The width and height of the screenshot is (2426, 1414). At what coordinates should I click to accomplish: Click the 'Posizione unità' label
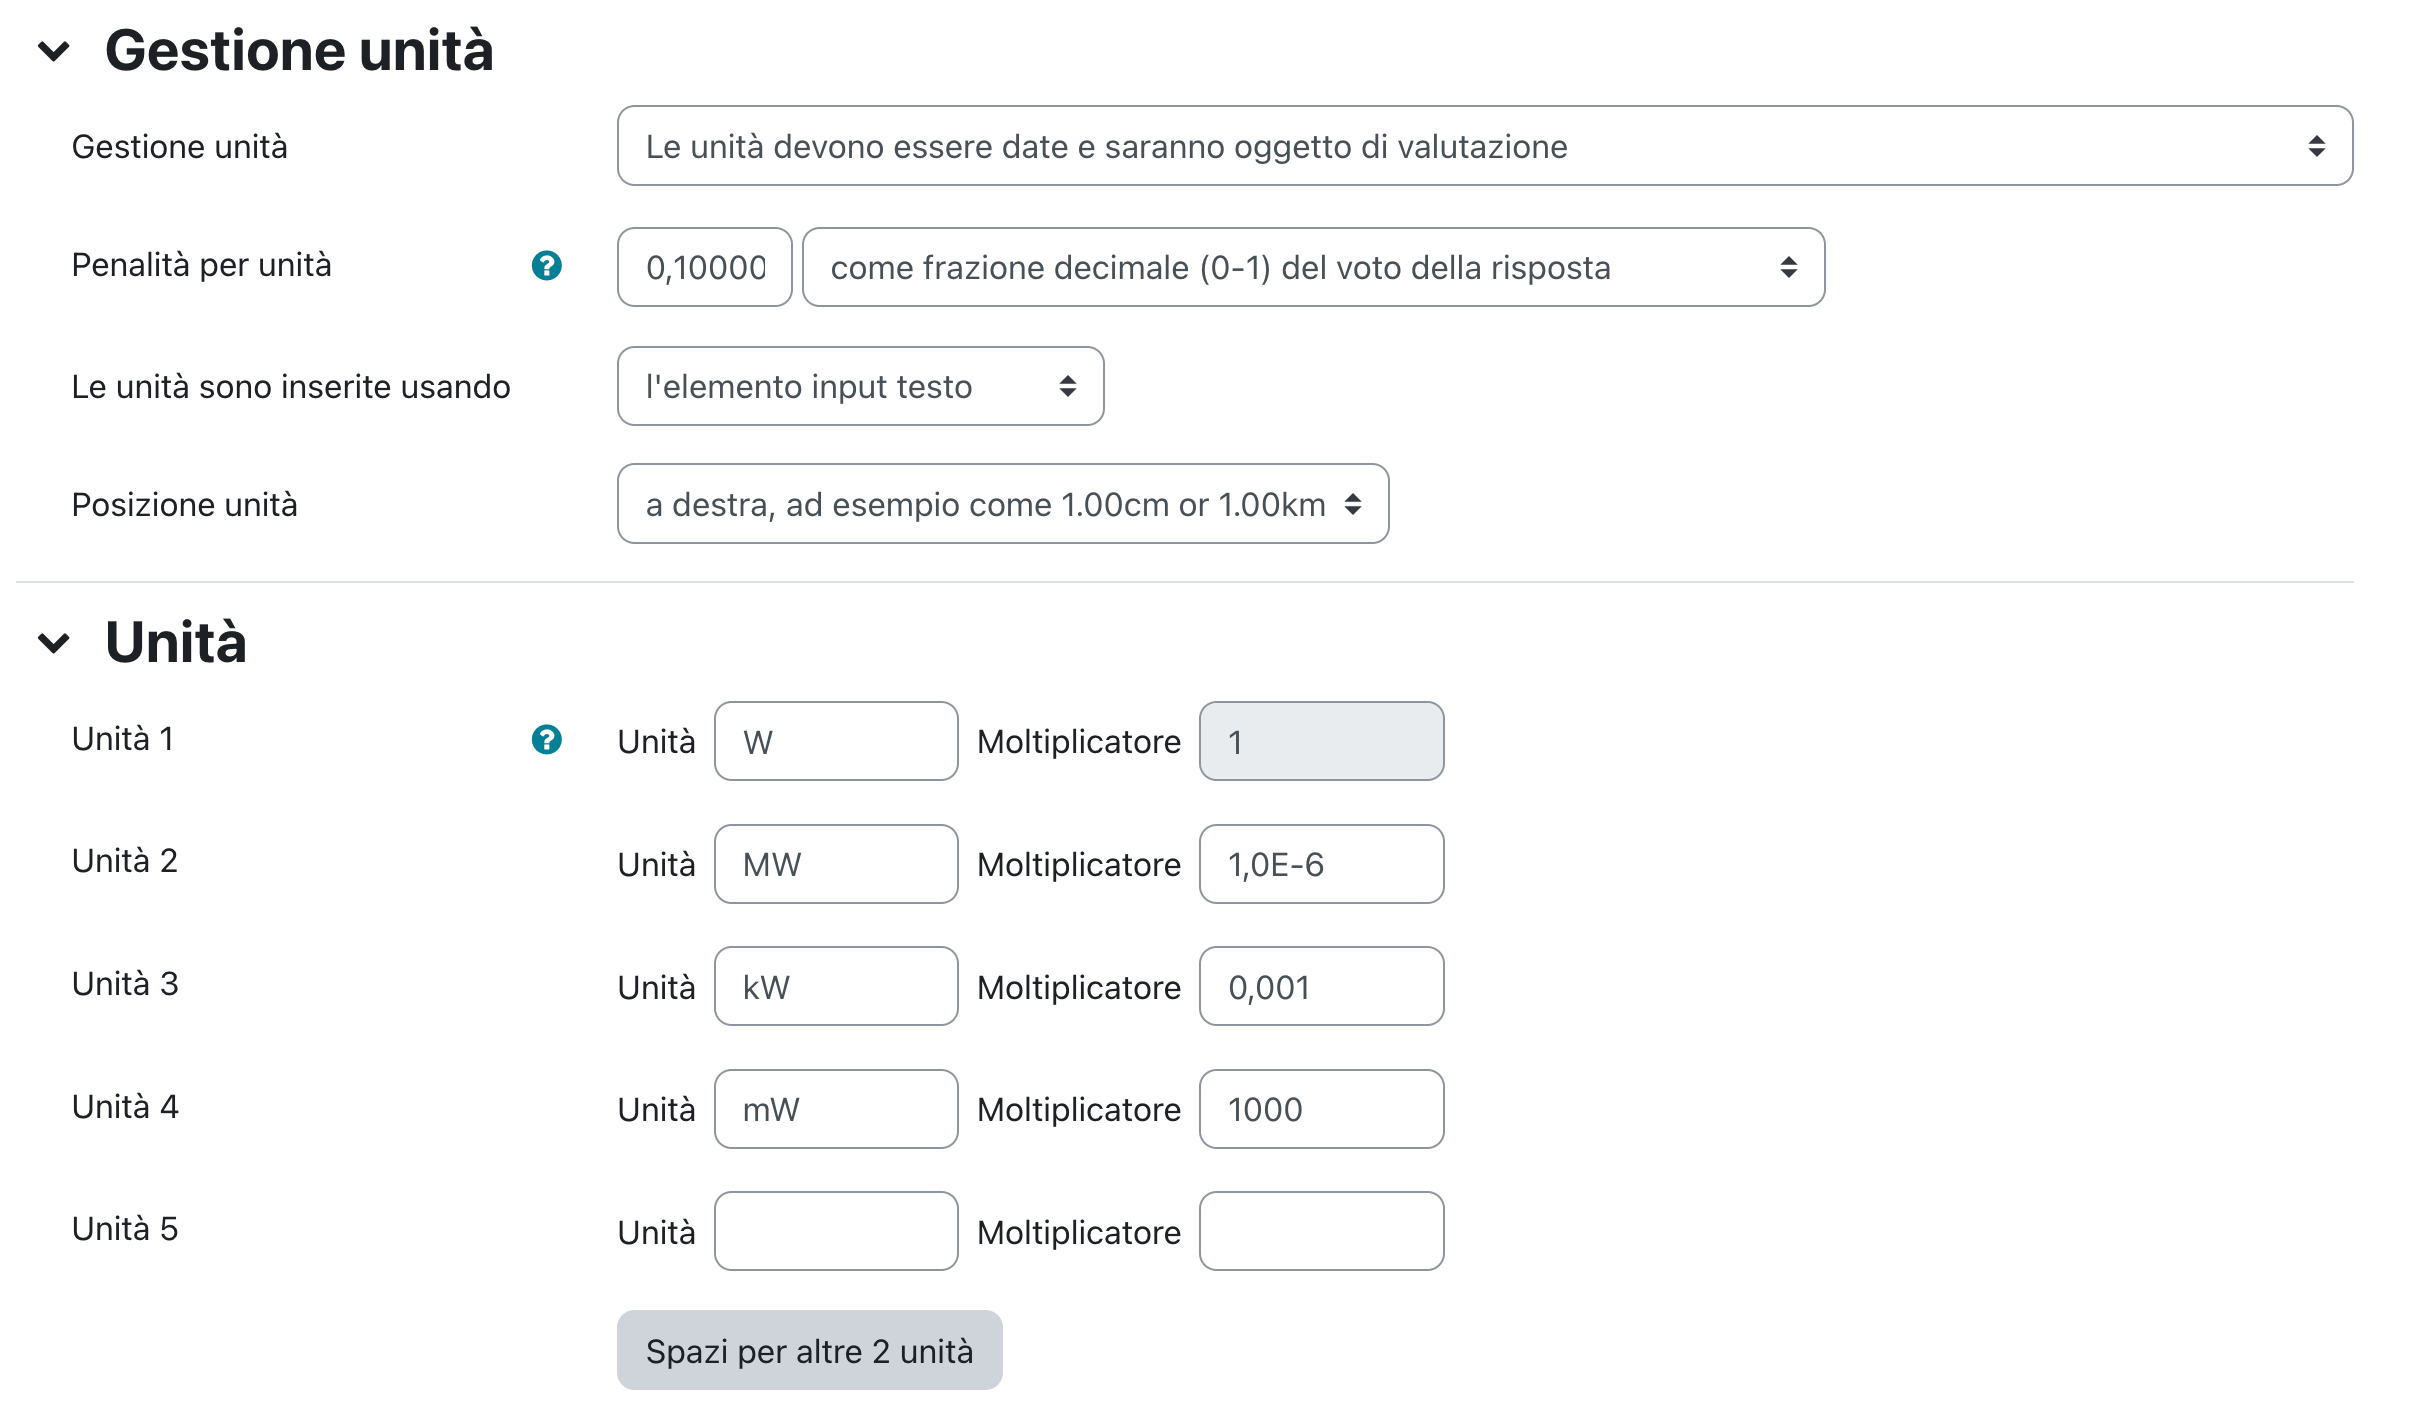[x=185, y=505]
